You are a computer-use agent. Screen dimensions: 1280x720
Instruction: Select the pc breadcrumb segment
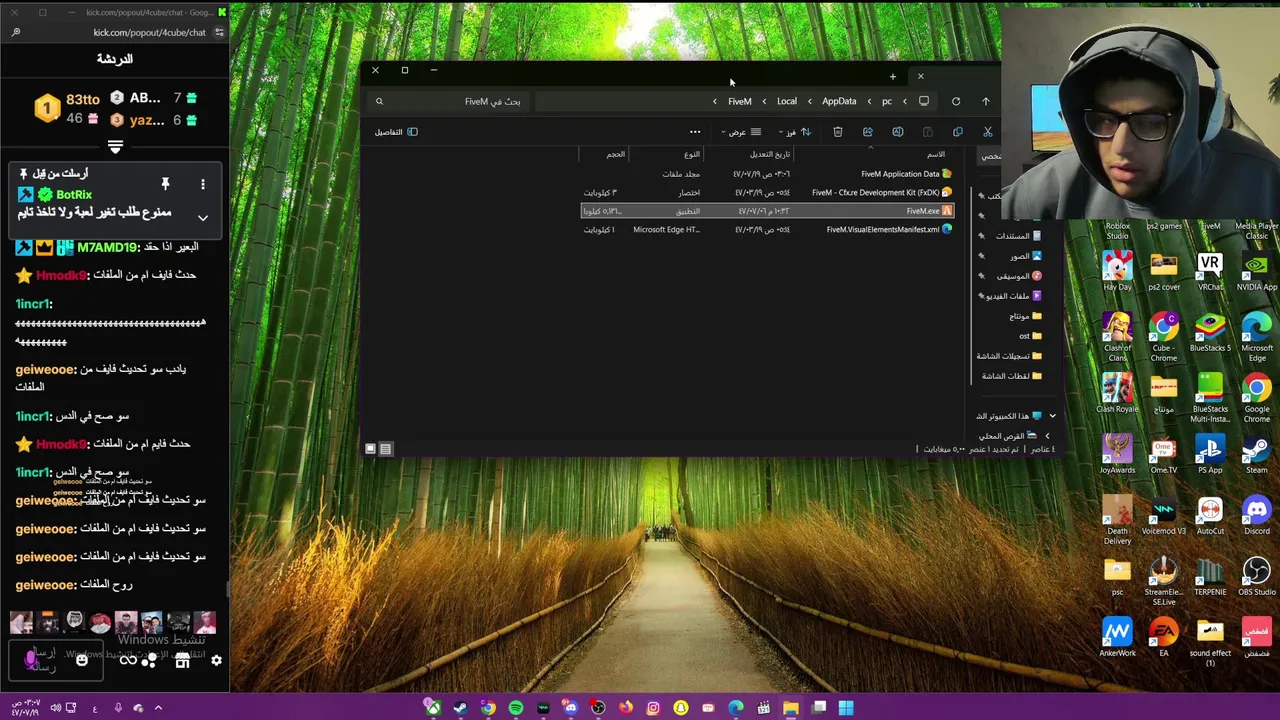[x=886, y=101]
